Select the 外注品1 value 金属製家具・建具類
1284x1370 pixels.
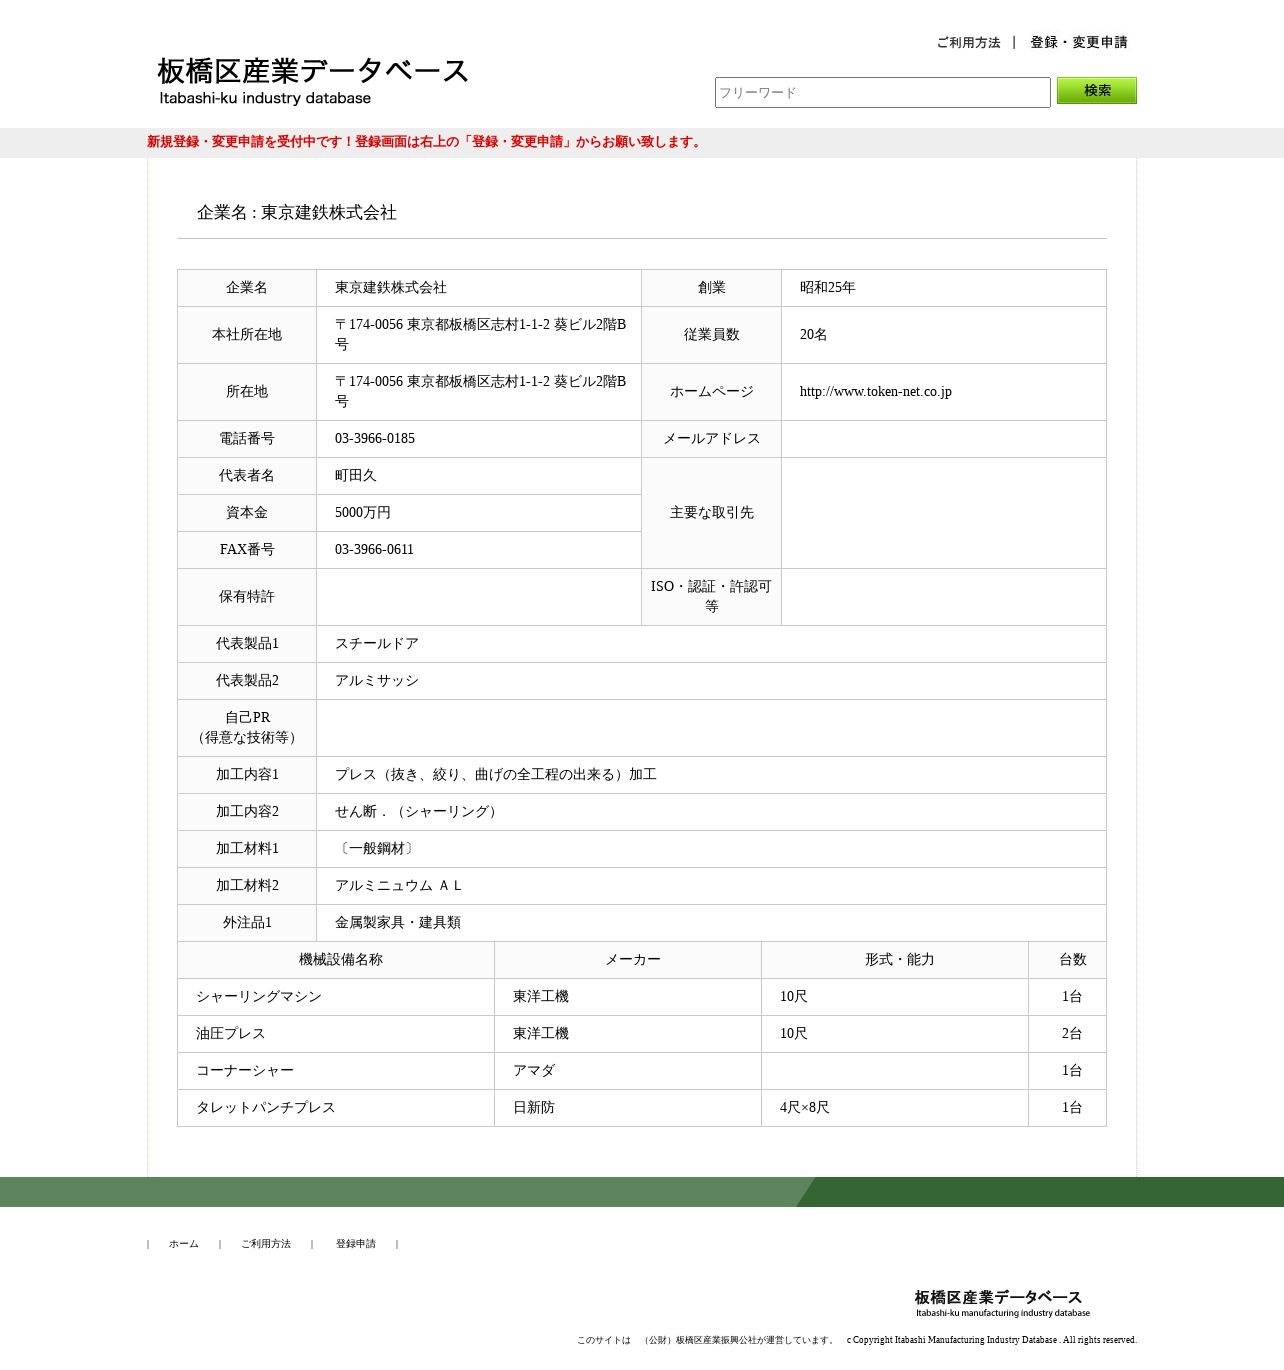point(398,923)
